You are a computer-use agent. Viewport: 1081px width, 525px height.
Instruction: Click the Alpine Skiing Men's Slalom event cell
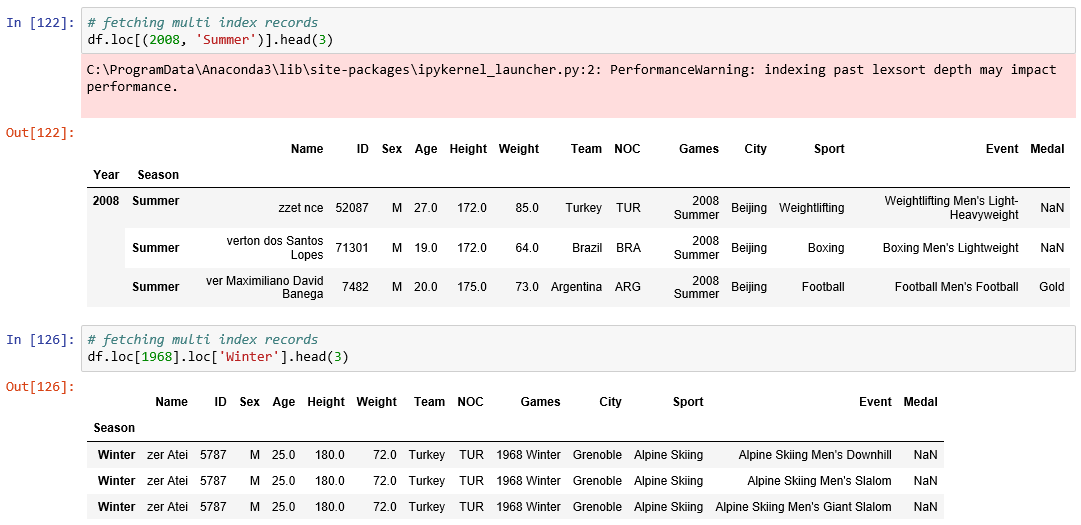point(818,481)
